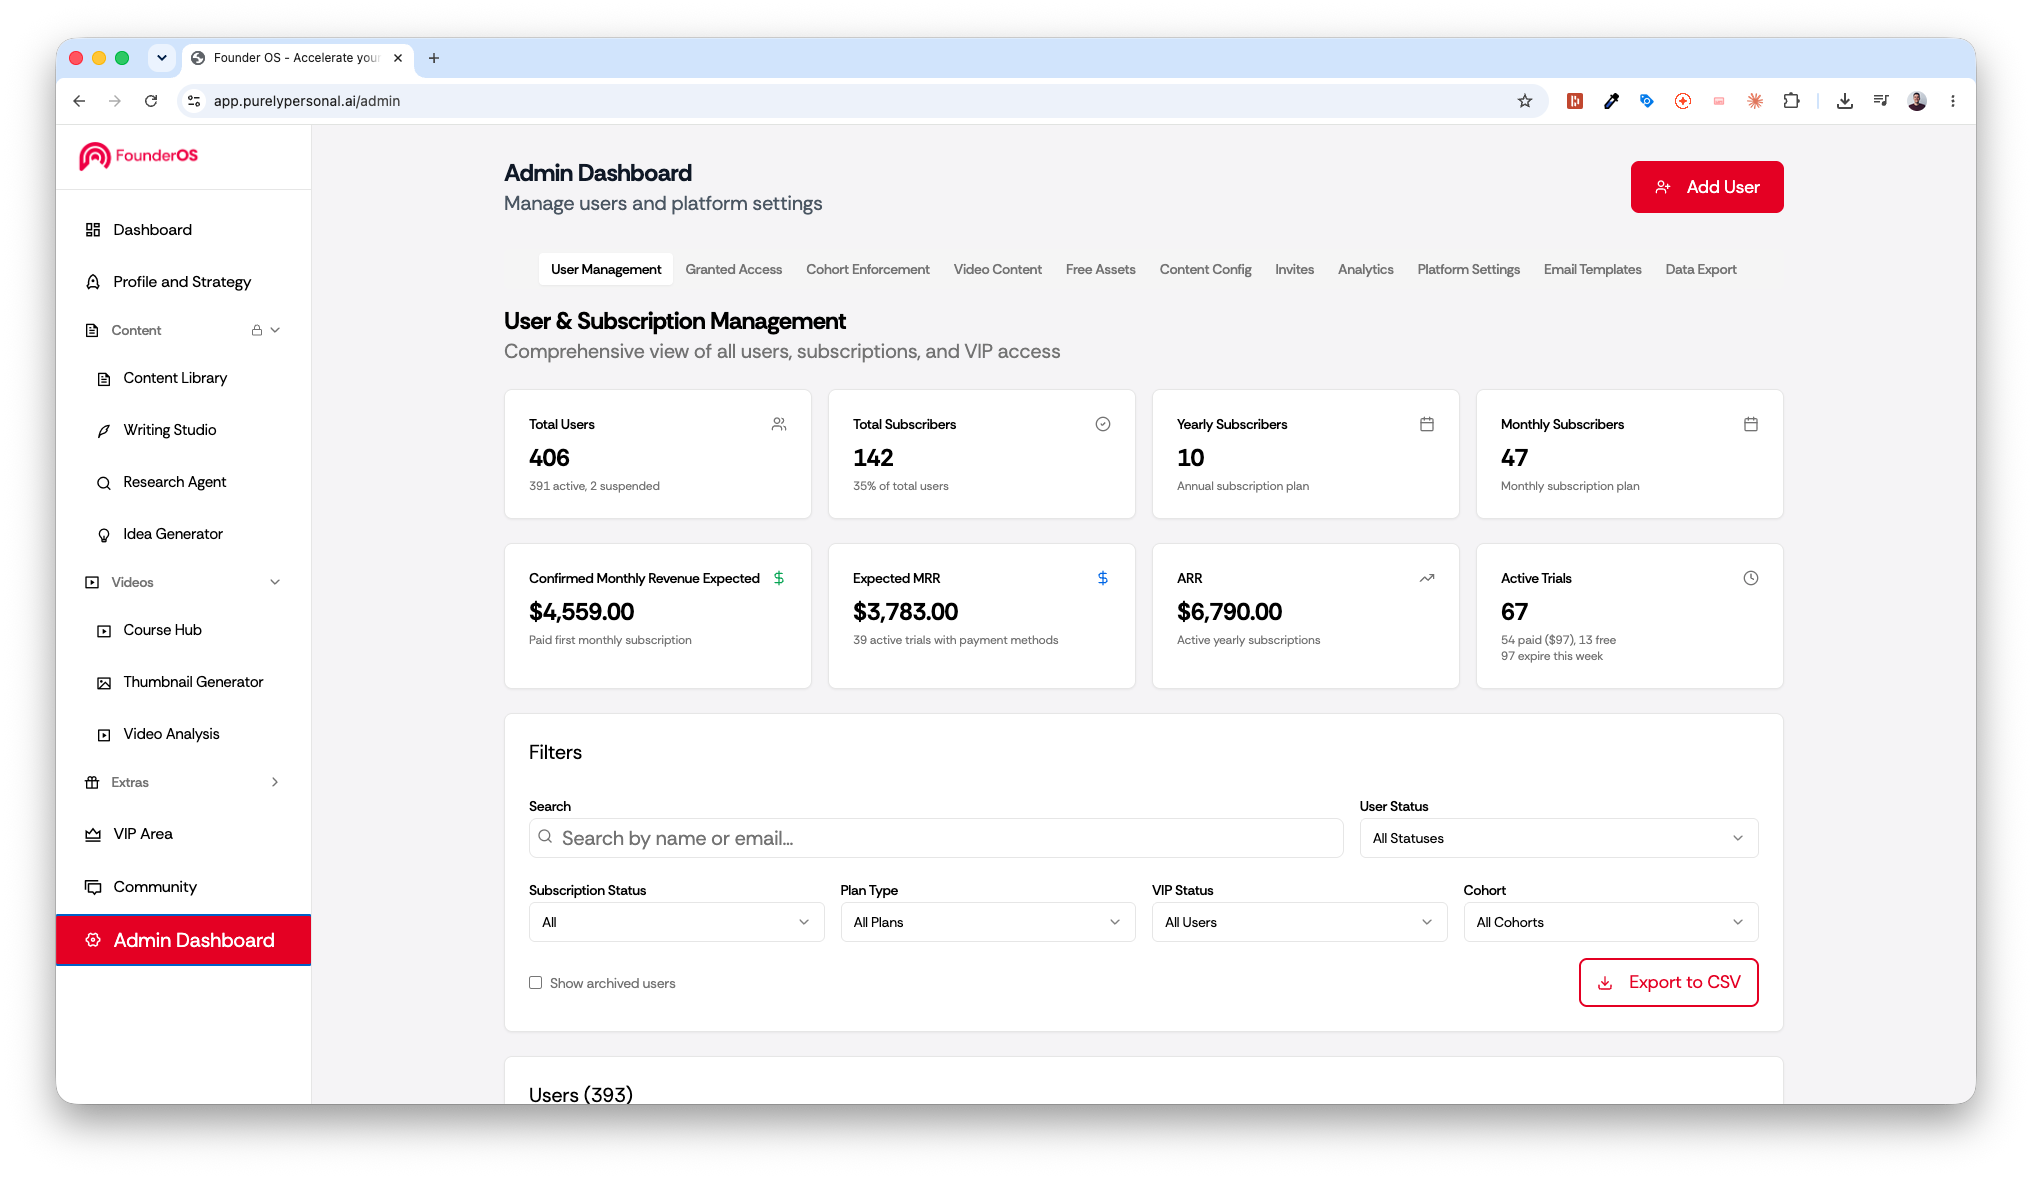Click the Users (393) heading

[x=580, y=1094]
